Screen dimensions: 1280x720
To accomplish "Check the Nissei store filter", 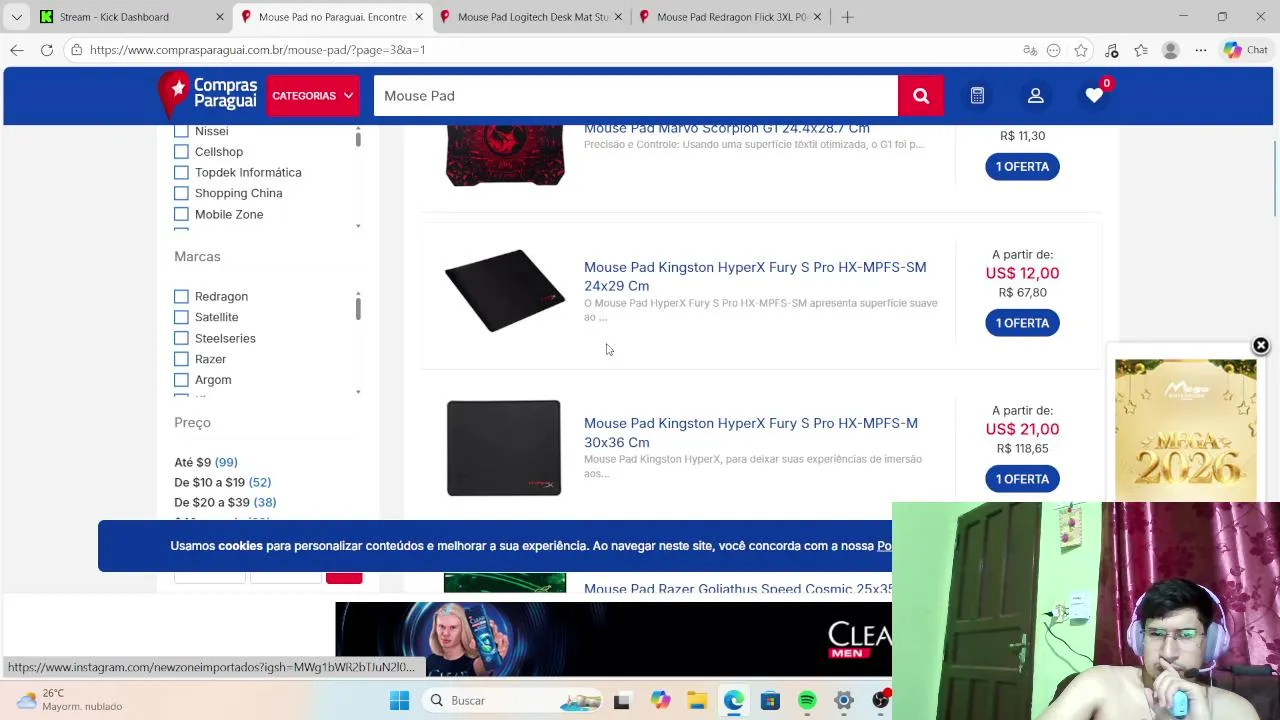I will point(181,131).
